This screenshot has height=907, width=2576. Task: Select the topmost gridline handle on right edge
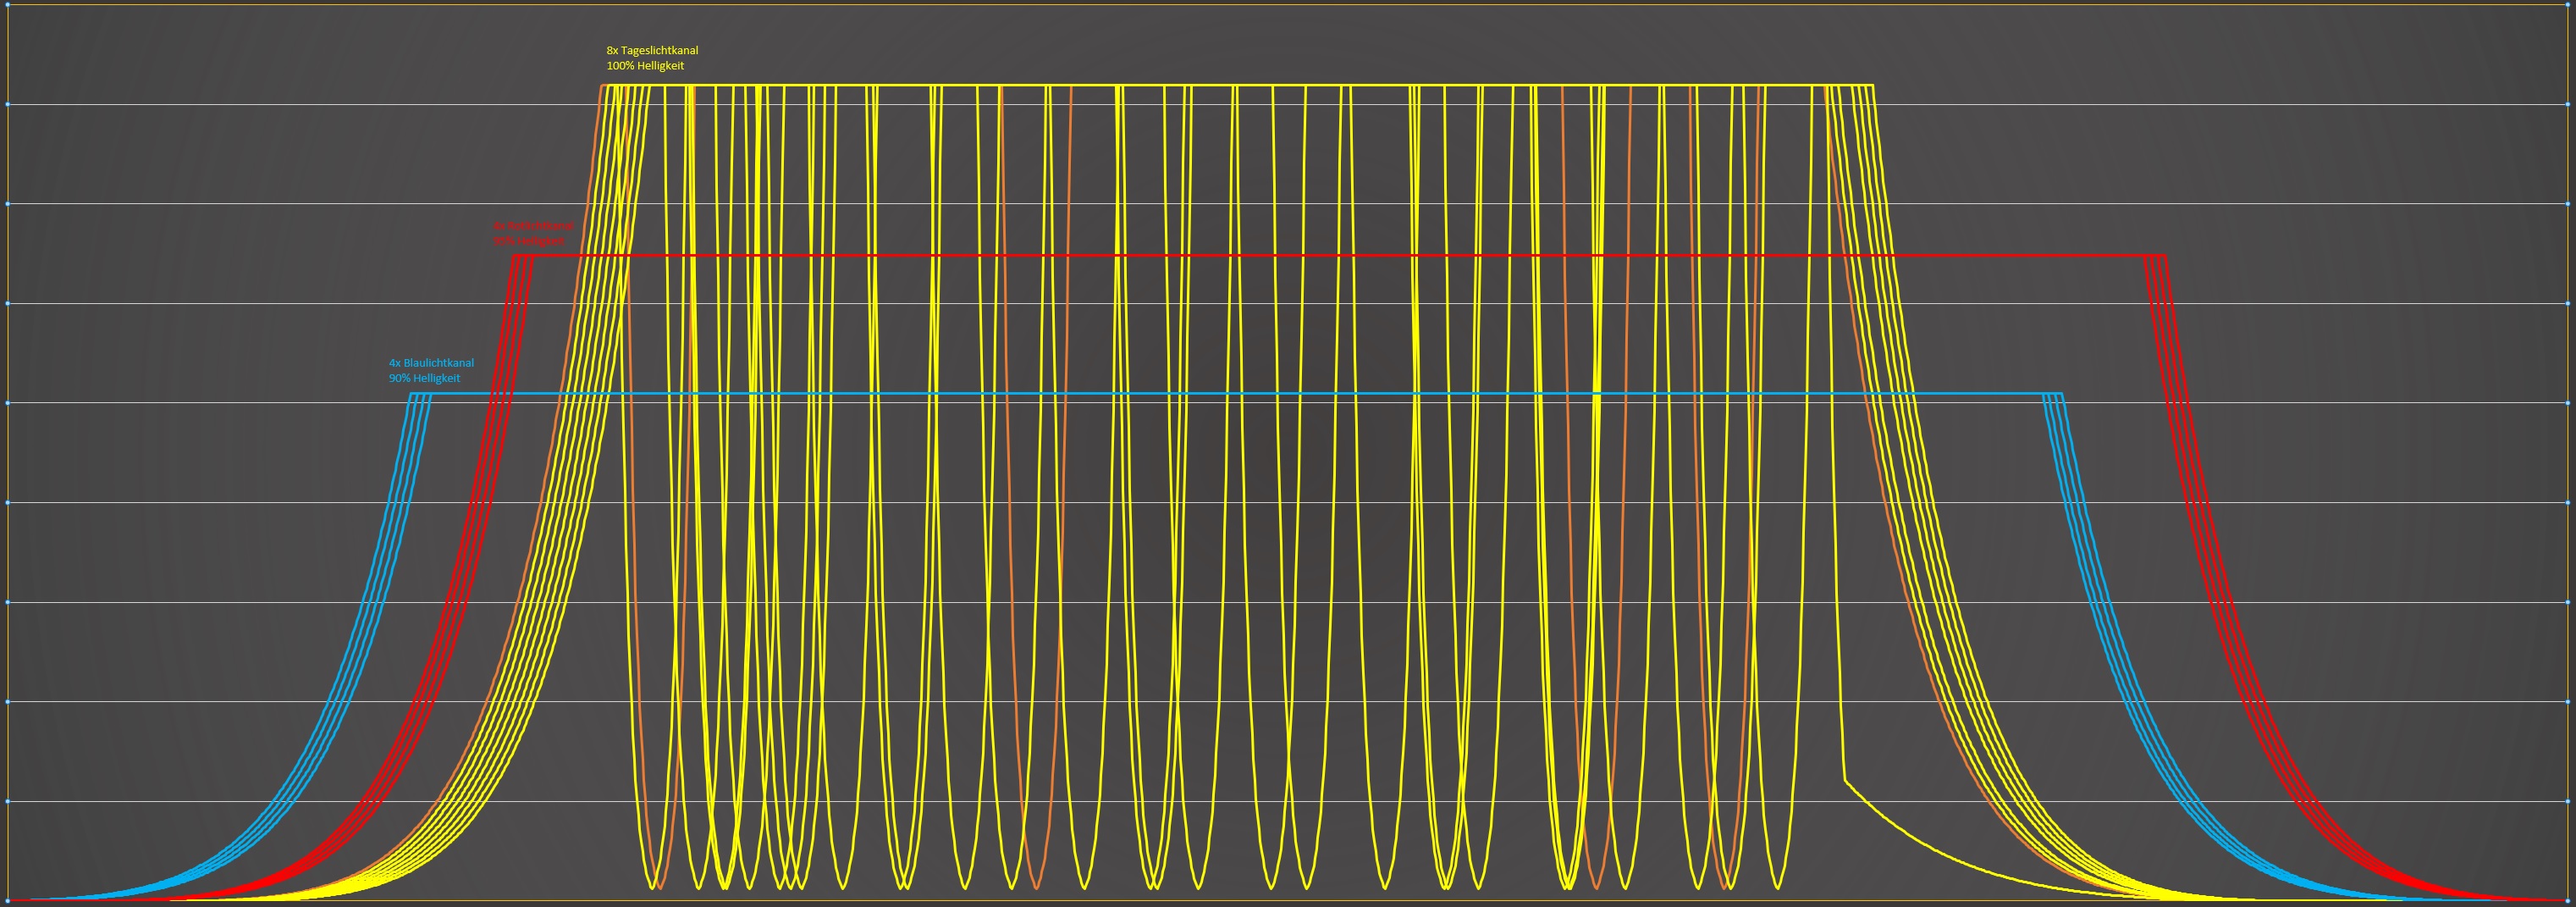[2569, 104]
